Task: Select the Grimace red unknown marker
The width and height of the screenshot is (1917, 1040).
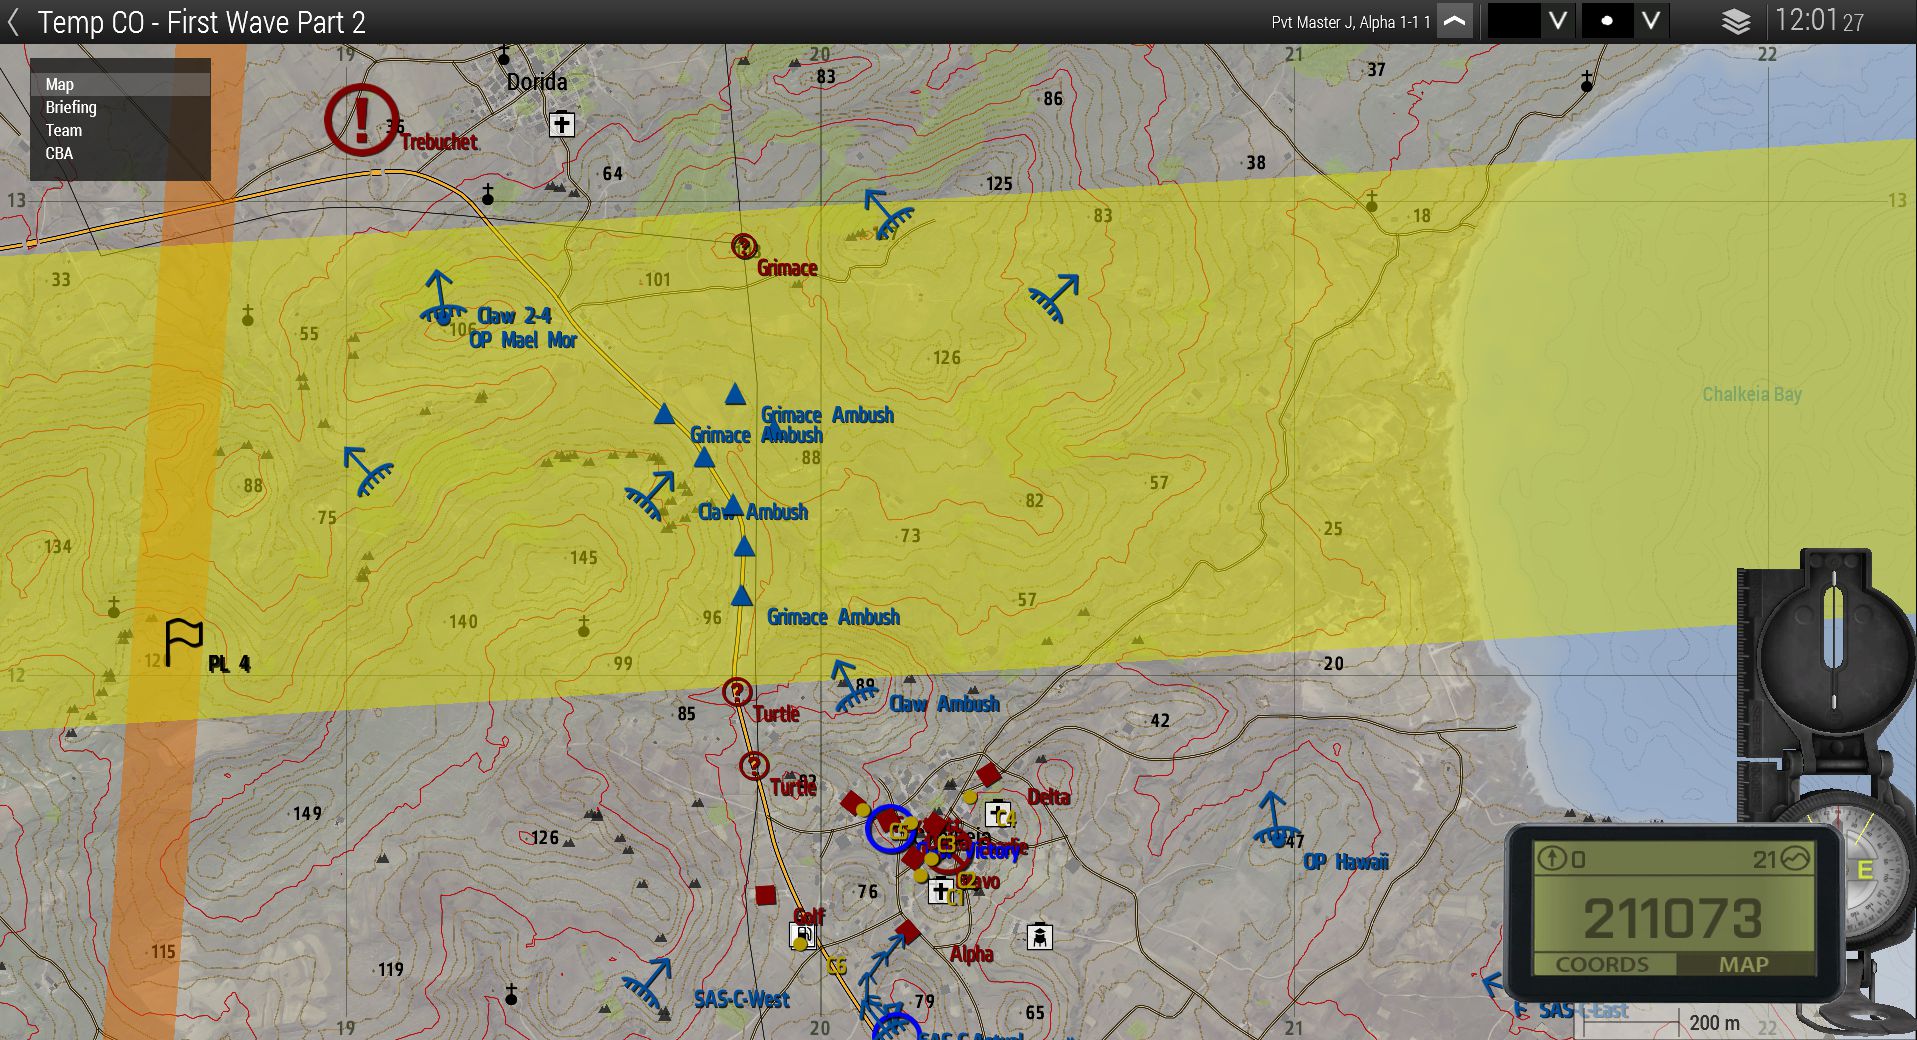Action: tap(743, 246)
